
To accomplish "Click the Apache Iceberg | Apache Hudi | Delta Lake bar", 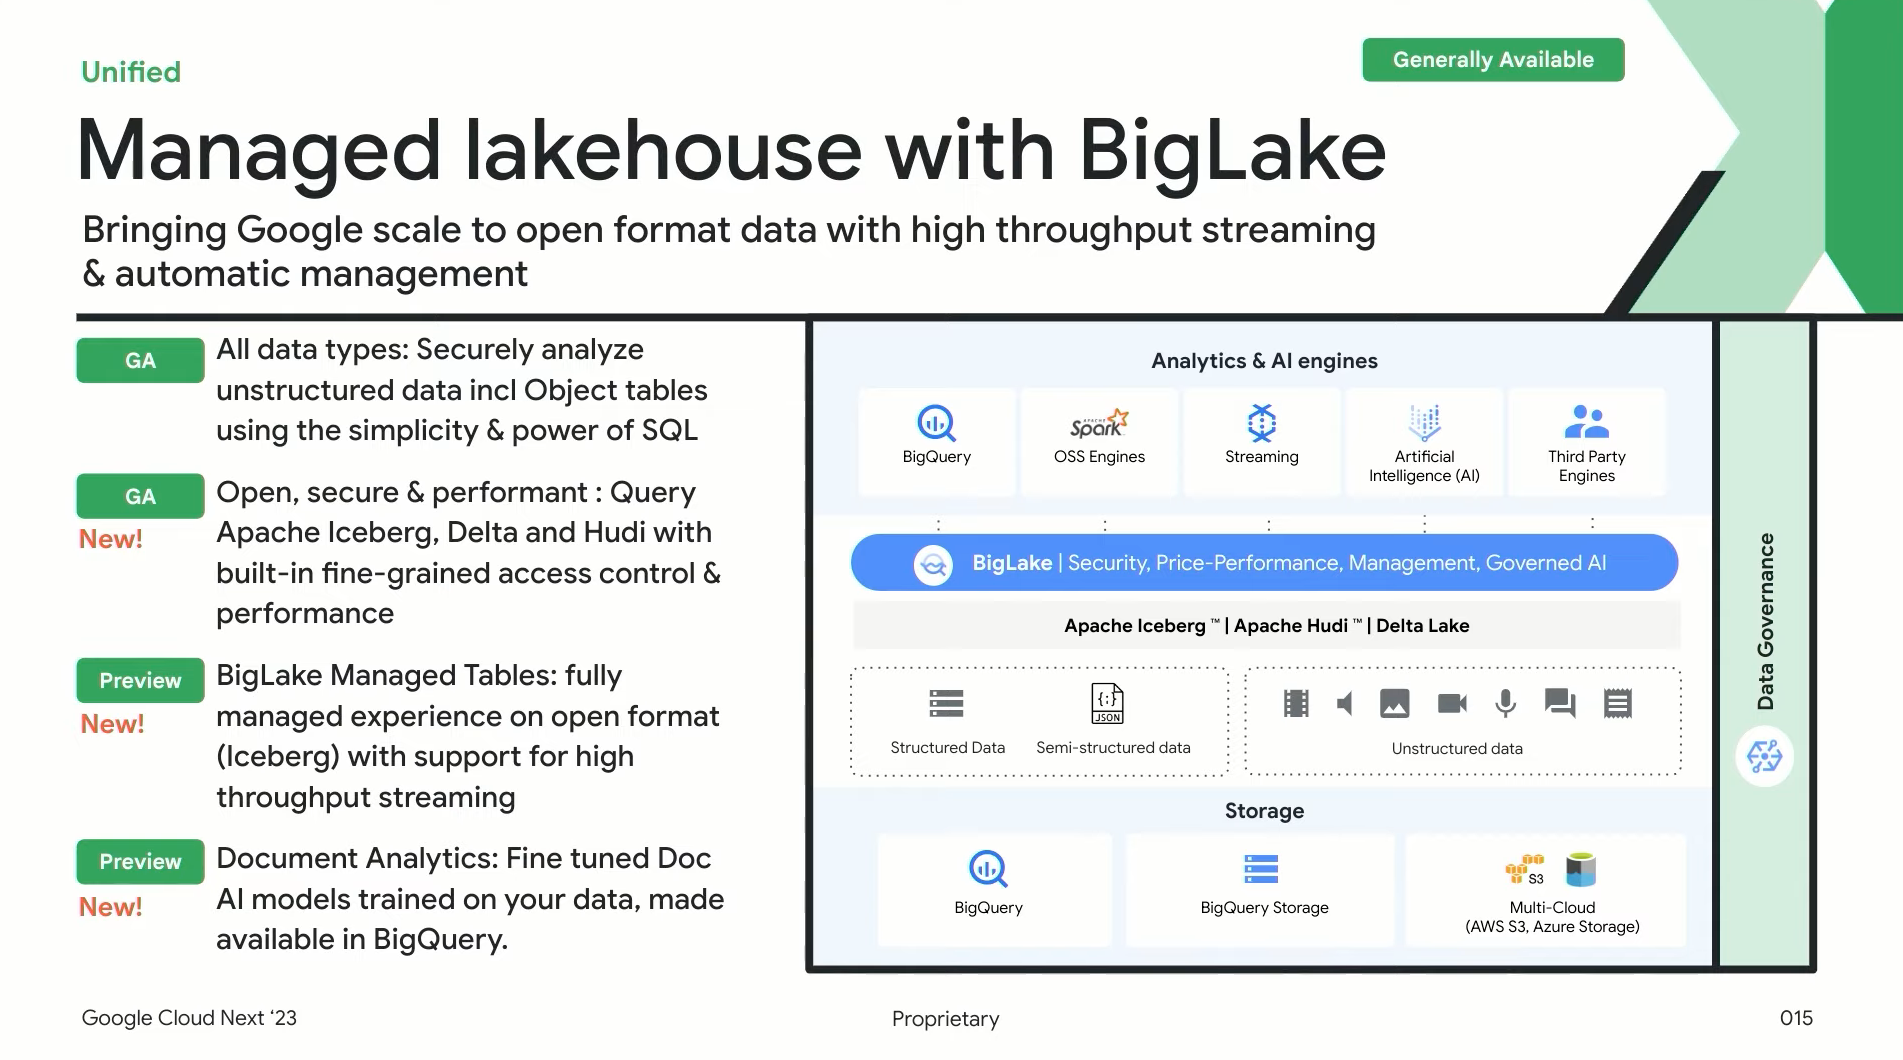I will coord(1265,625).
